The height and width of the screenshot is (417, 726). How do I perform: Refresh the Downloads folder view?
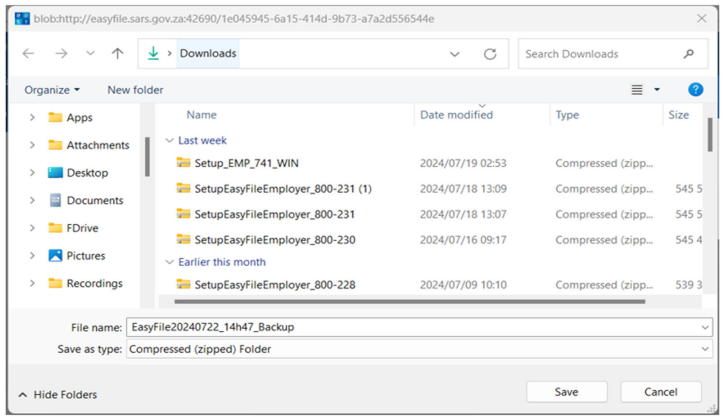490,54
